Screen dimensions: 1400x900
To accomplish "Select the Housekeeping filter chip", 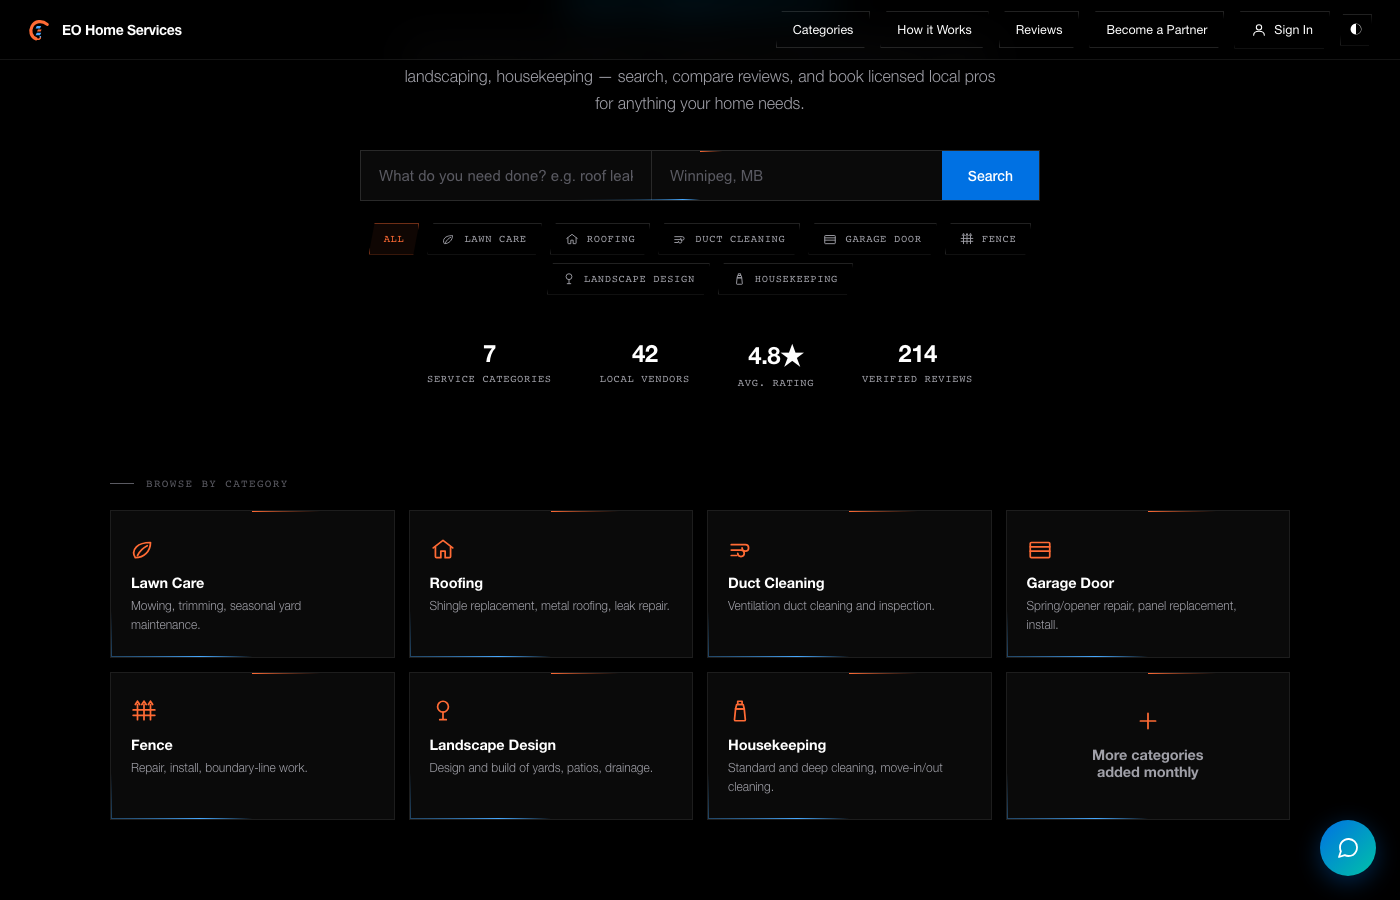I will pos(786,279).
